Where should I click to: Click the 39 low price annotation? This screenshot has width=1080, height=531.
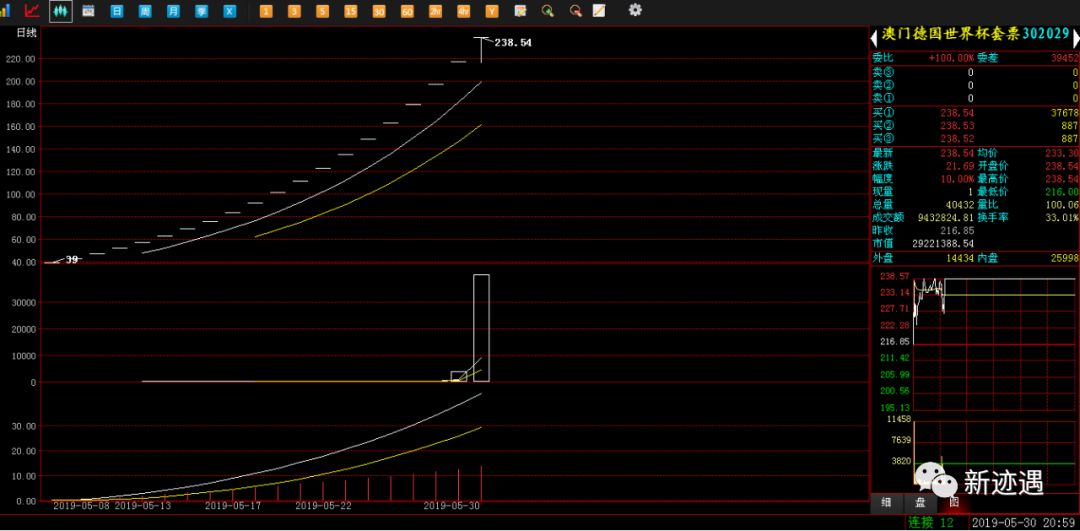[72, 260]
